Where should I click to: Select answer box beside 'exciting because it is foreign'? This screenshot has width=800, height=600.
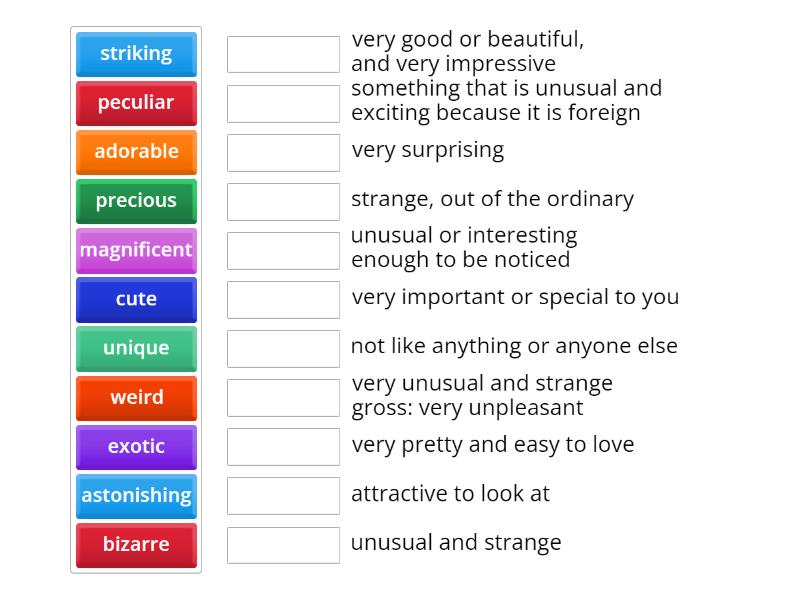click(283, 103)
